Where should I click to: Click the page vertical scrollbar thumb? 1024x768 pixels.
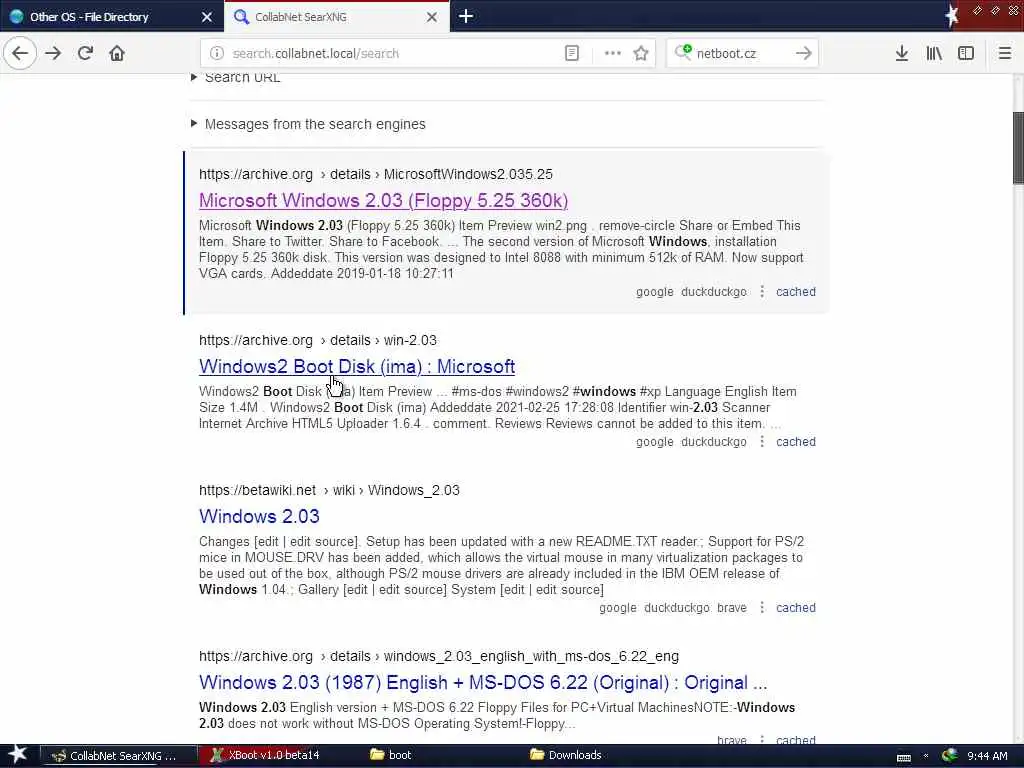click(x=1017, y=148)
